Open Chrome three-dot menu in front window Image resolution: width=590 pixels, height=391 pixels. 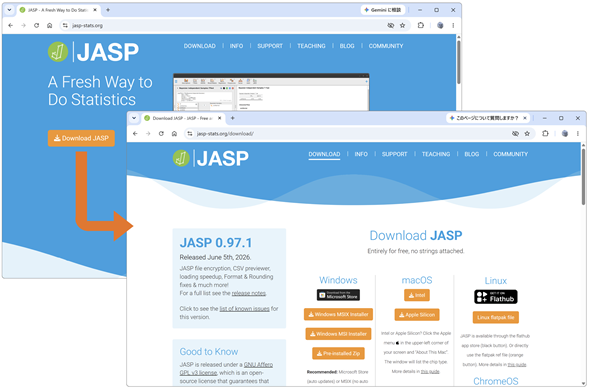point(578,134)
